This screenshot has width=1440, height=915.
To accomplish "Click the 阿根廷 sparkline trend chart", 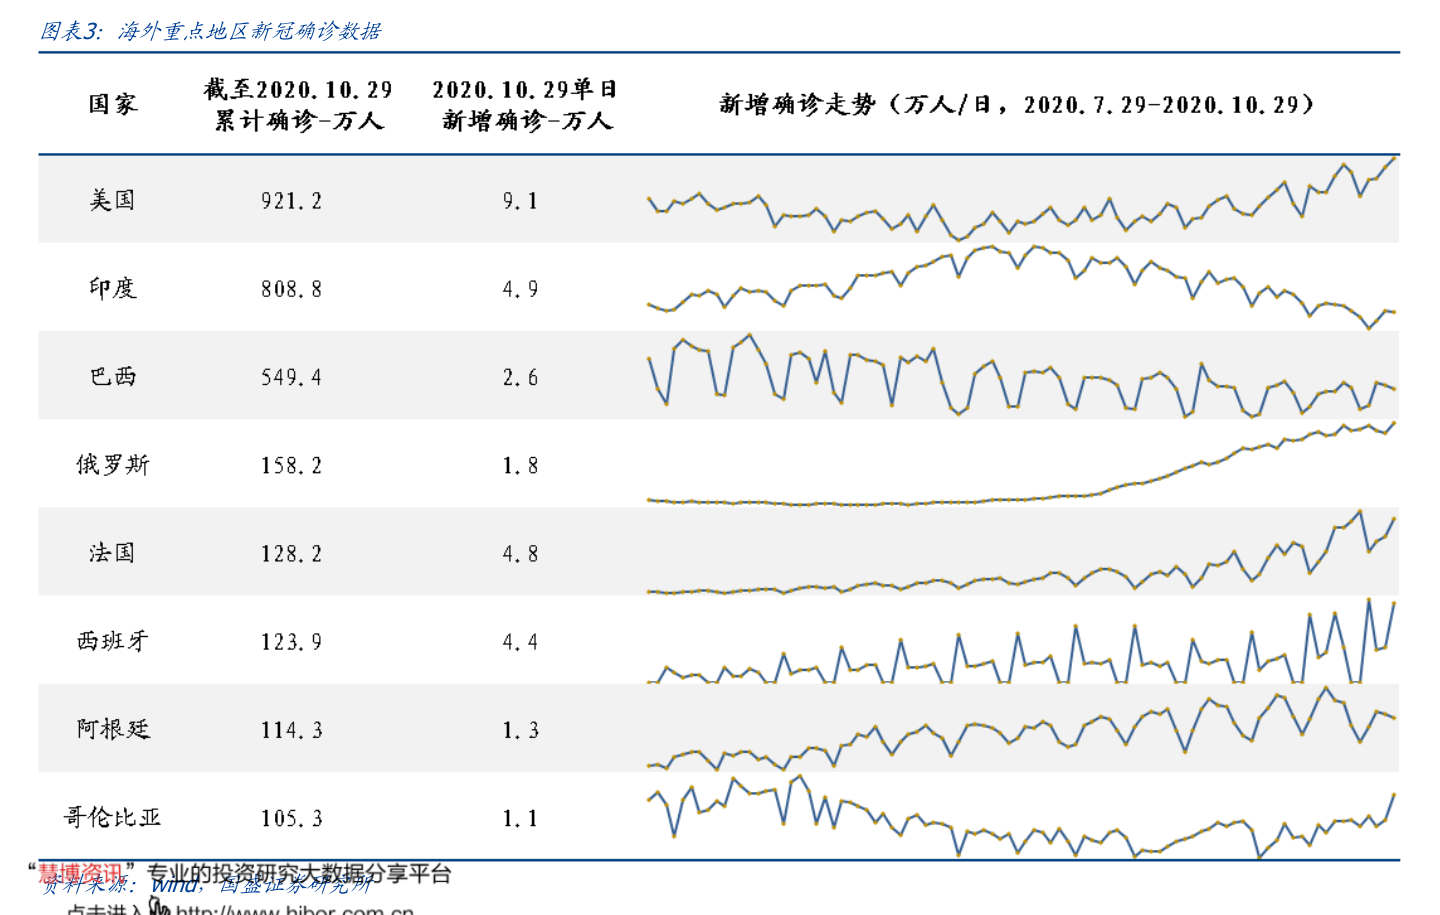I will [x=1021, y=728].
